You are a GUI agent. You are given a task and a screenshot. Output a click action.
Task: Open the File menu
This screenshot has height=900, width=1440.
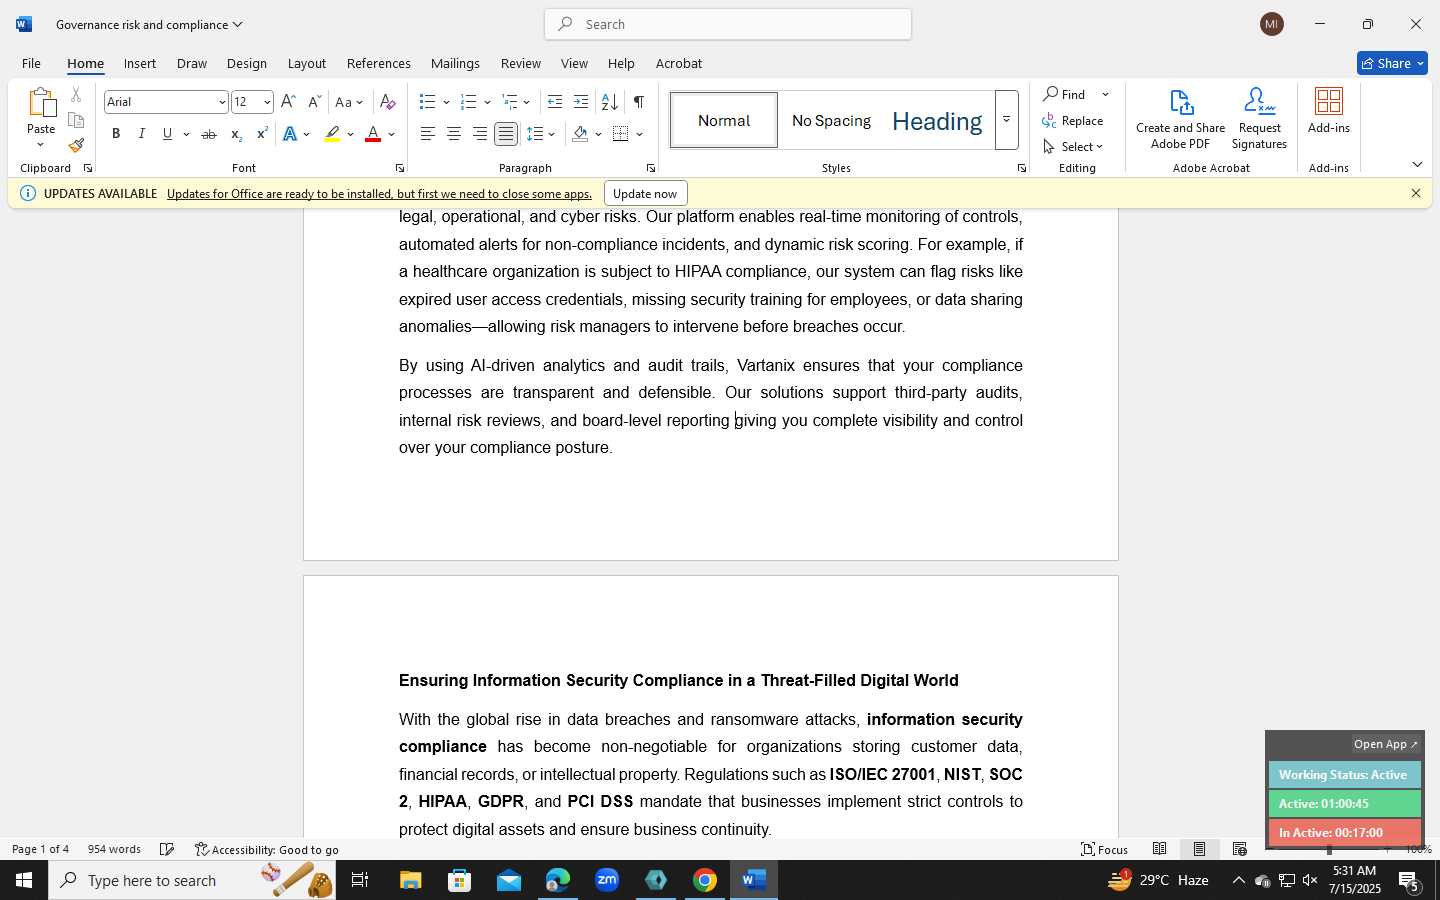pyautogui.click(x=31, y=63)
